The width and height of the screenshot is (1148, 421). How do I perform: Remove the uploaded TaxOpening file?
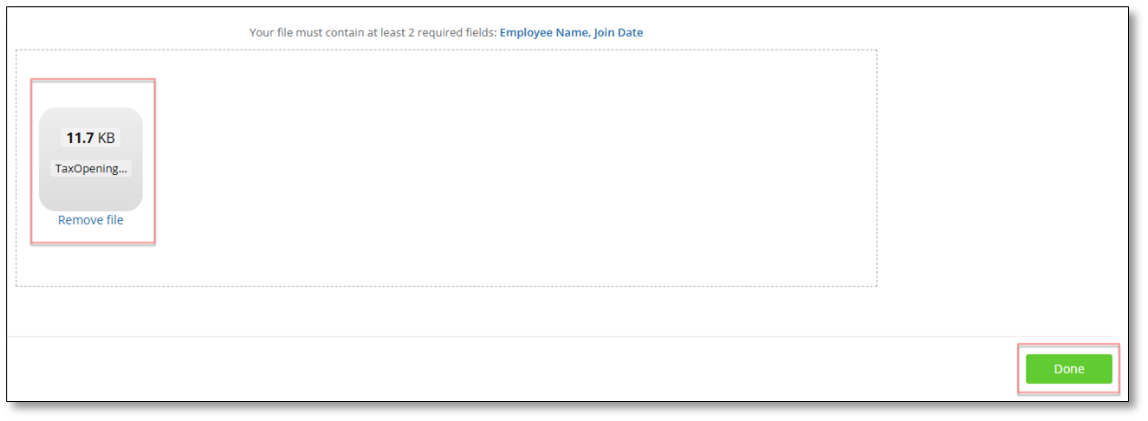click(91, 220)
